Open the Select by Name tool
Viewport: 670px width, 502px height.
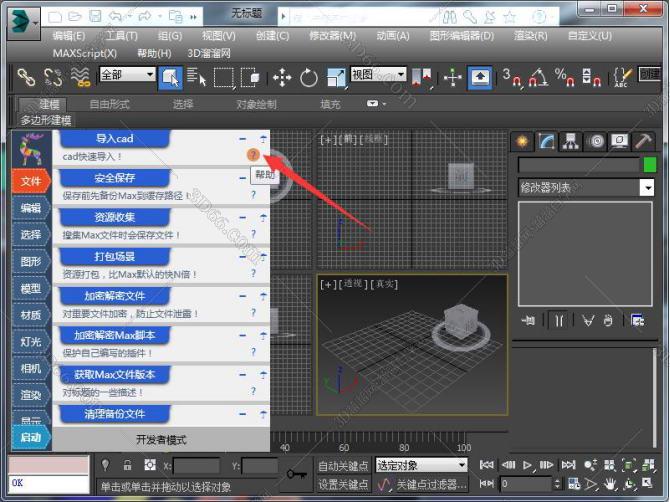tap(197, 77)
